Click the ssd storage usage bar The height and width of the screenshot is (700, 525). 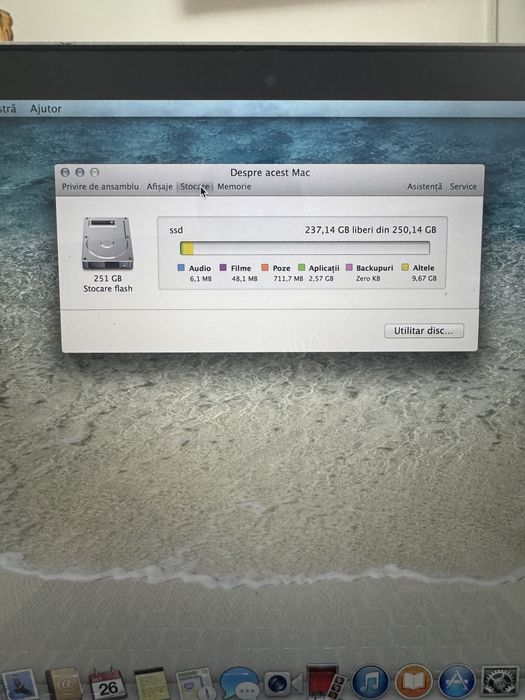[x=305, y=248]
